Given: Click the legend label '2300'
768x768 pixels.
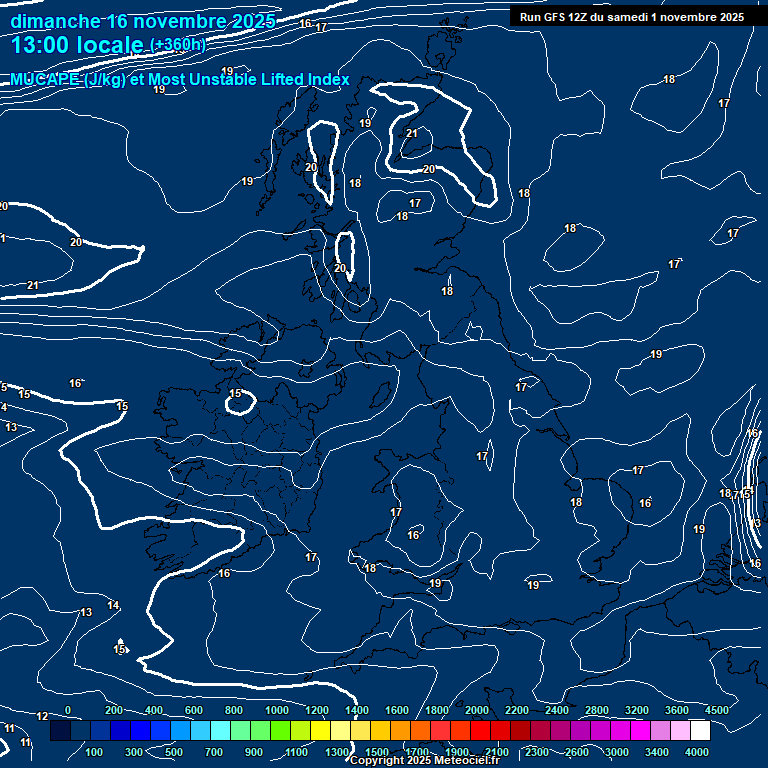Looking at the screenshot, I should coord(537,752).
